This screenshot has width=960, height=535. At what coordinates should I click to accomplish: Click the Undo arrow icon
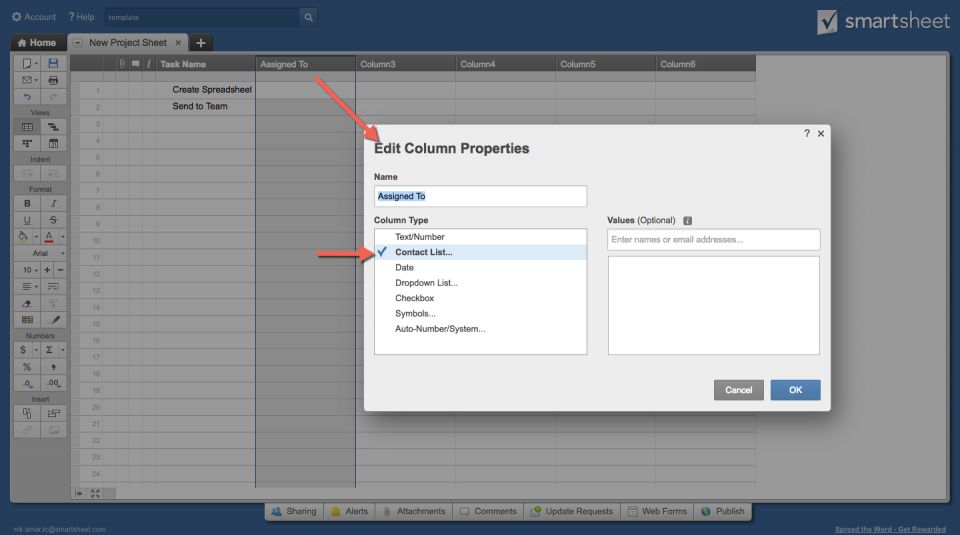[27, 97]
